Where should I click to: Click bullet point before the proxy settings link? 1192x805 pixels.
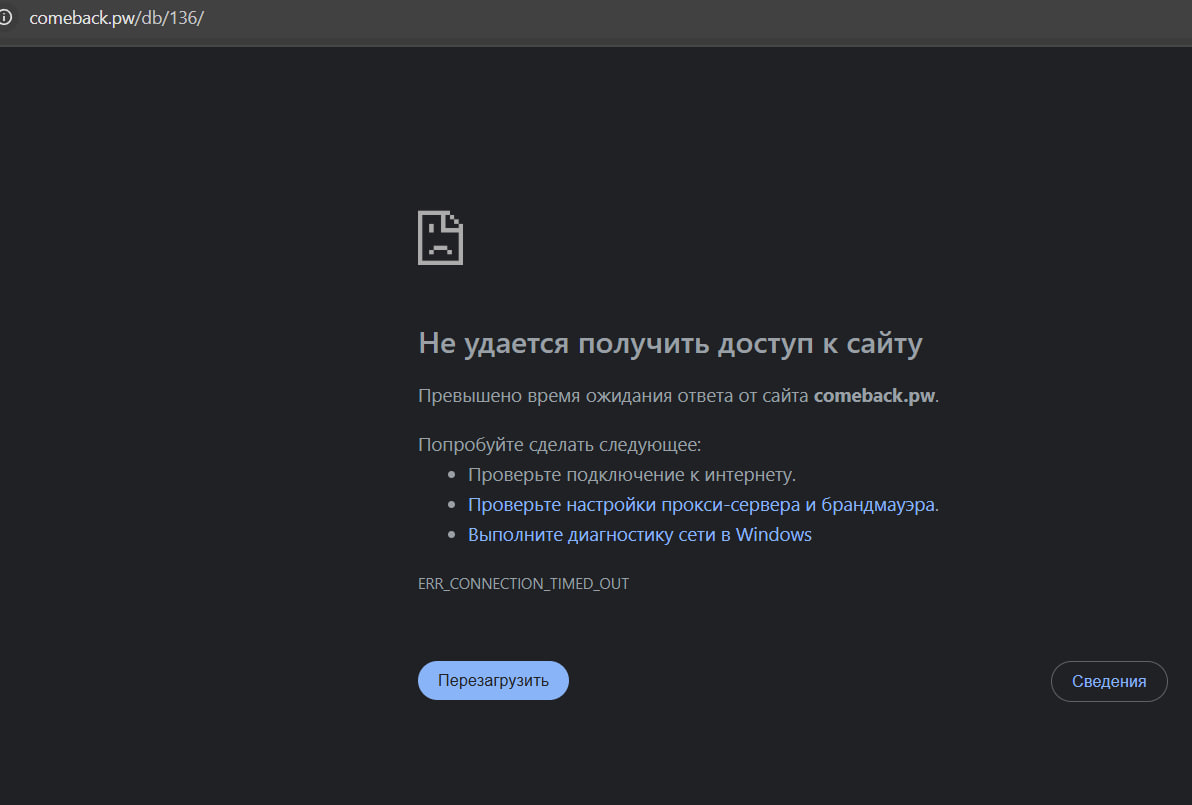coord(452,506)
